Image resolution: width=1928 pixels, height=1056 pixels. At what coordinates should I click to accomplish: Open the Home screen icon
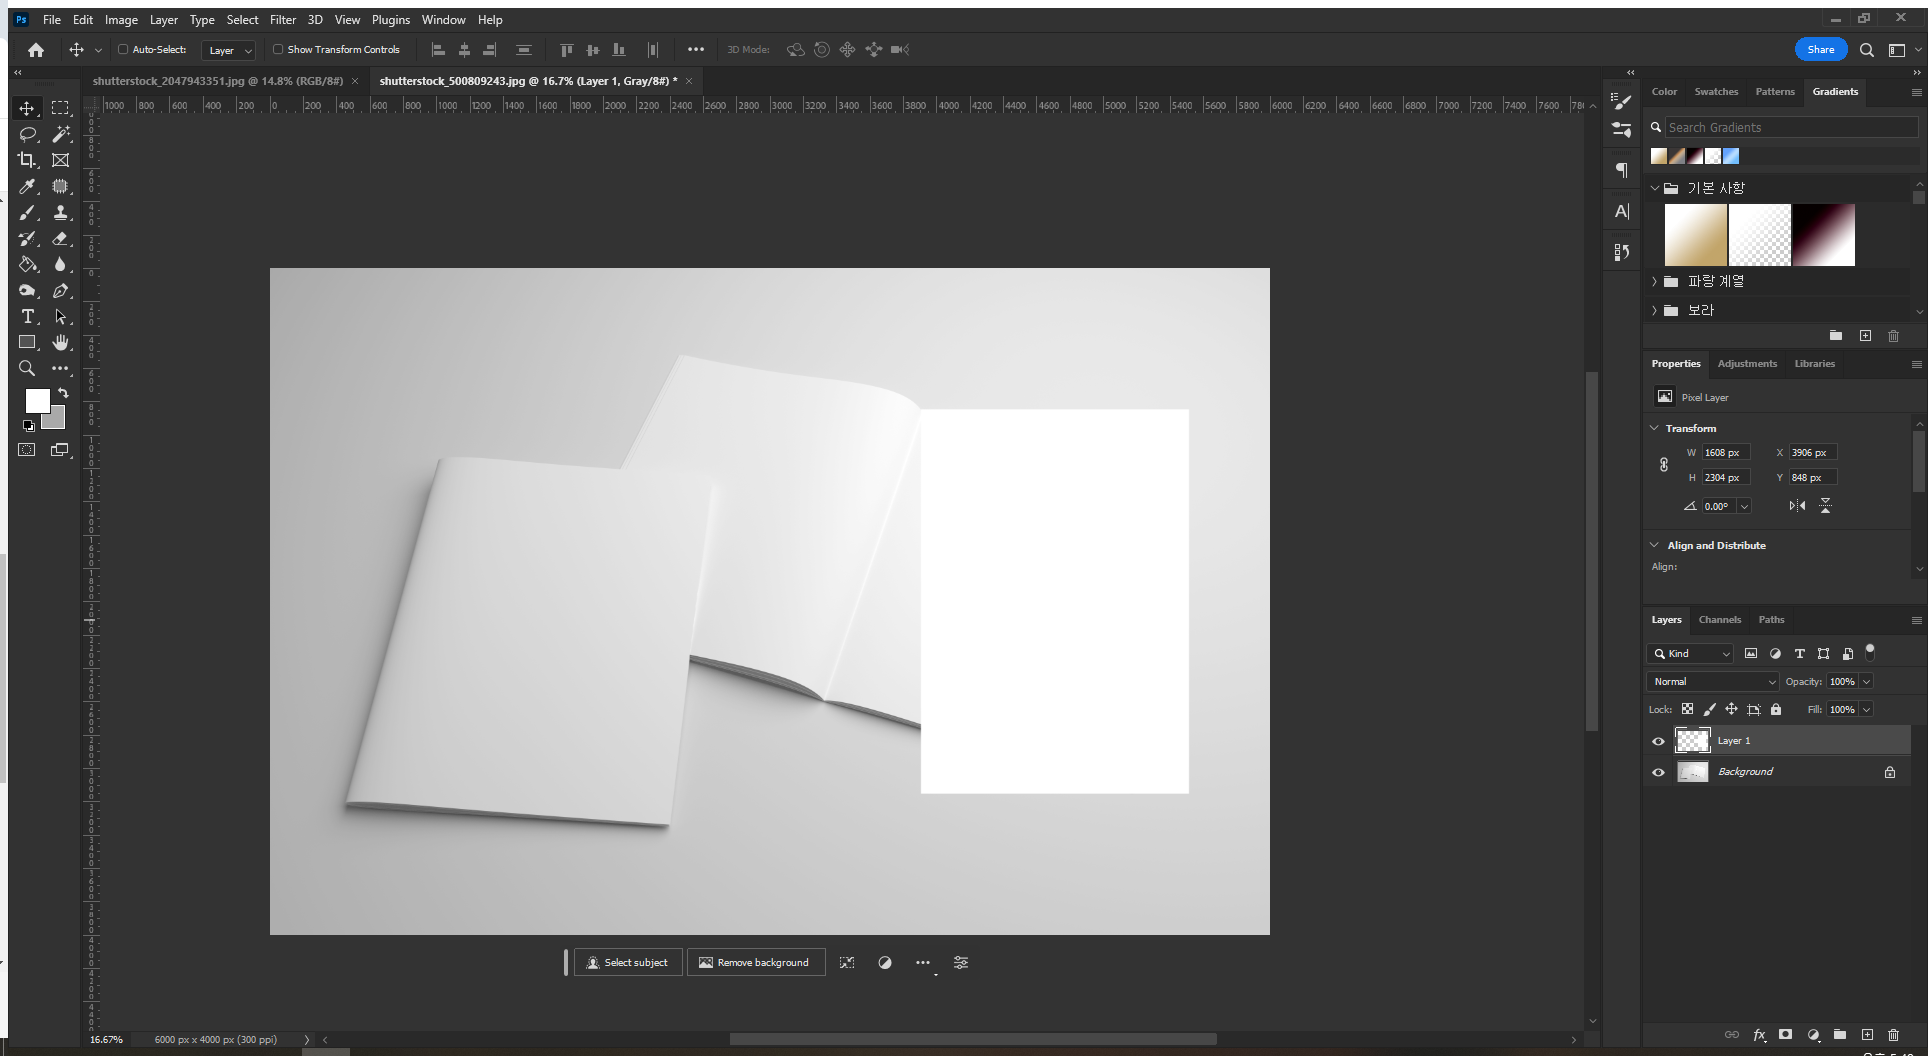click(x=36, y=49)
